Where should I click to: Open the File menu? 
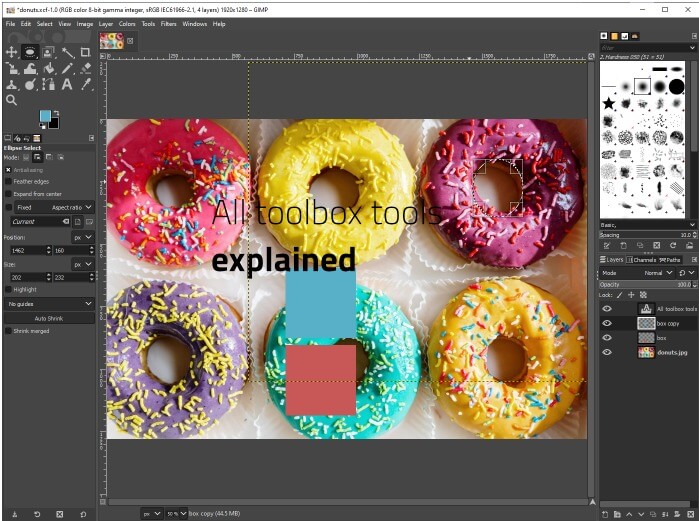tap(10, 24)
